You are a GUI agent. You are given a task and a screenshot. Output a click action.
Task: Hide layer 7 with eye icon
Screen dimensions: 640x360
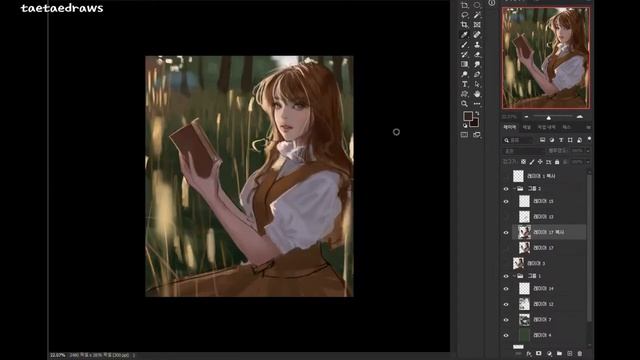coord(506,320)
